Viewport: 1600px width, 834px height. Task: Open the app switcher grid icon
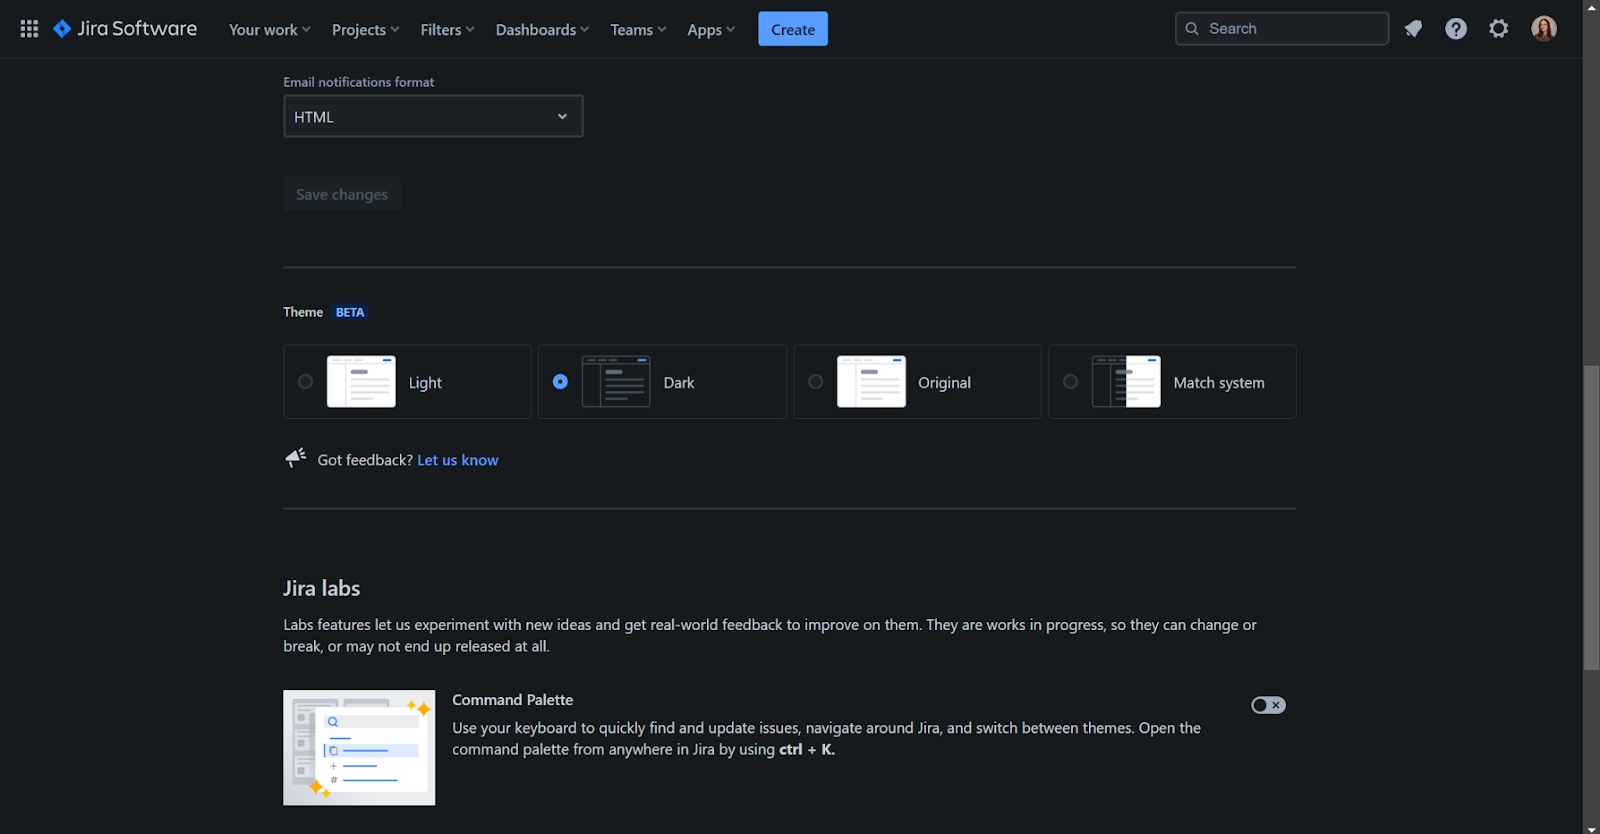29,29
